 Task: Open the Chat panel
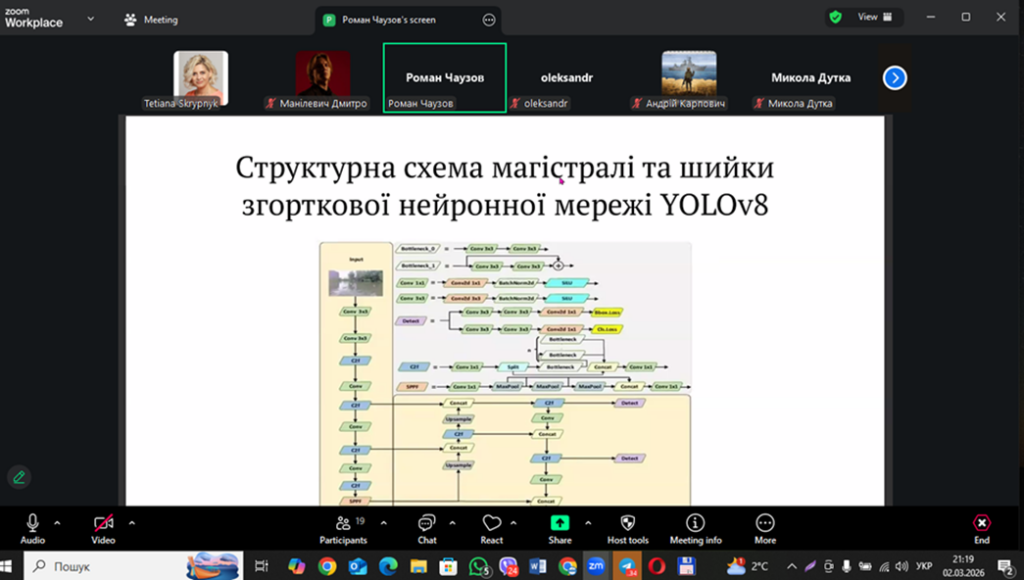coord(427,523)
